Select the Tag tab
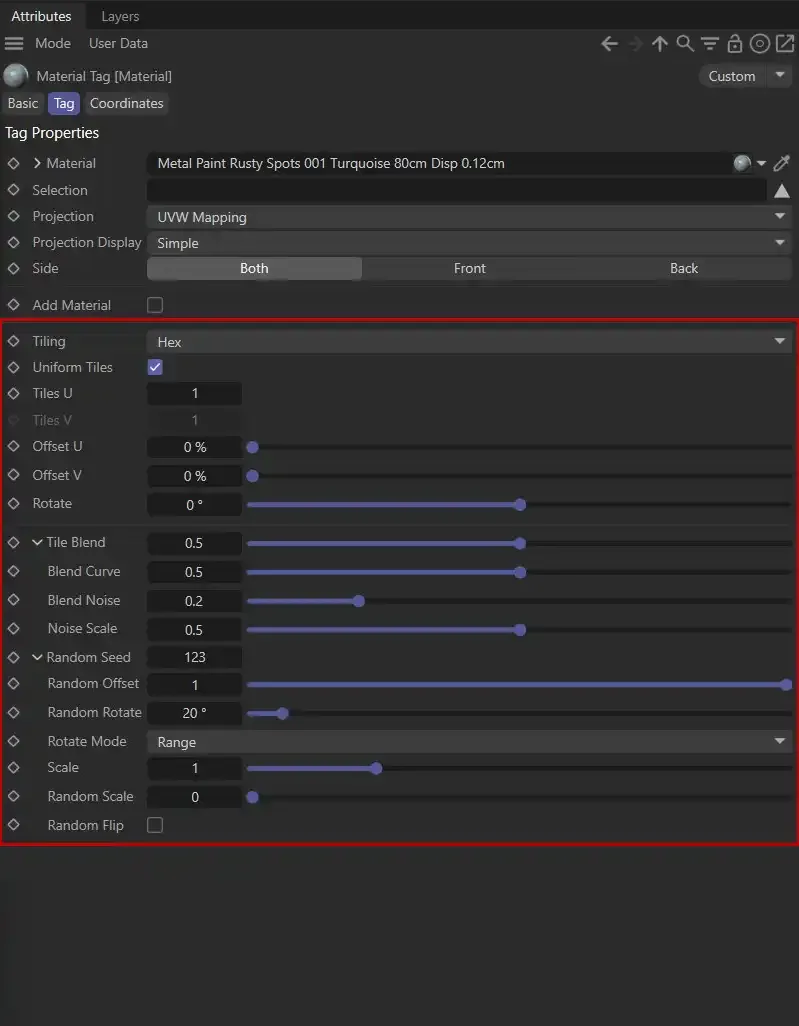 click(64, 103)
